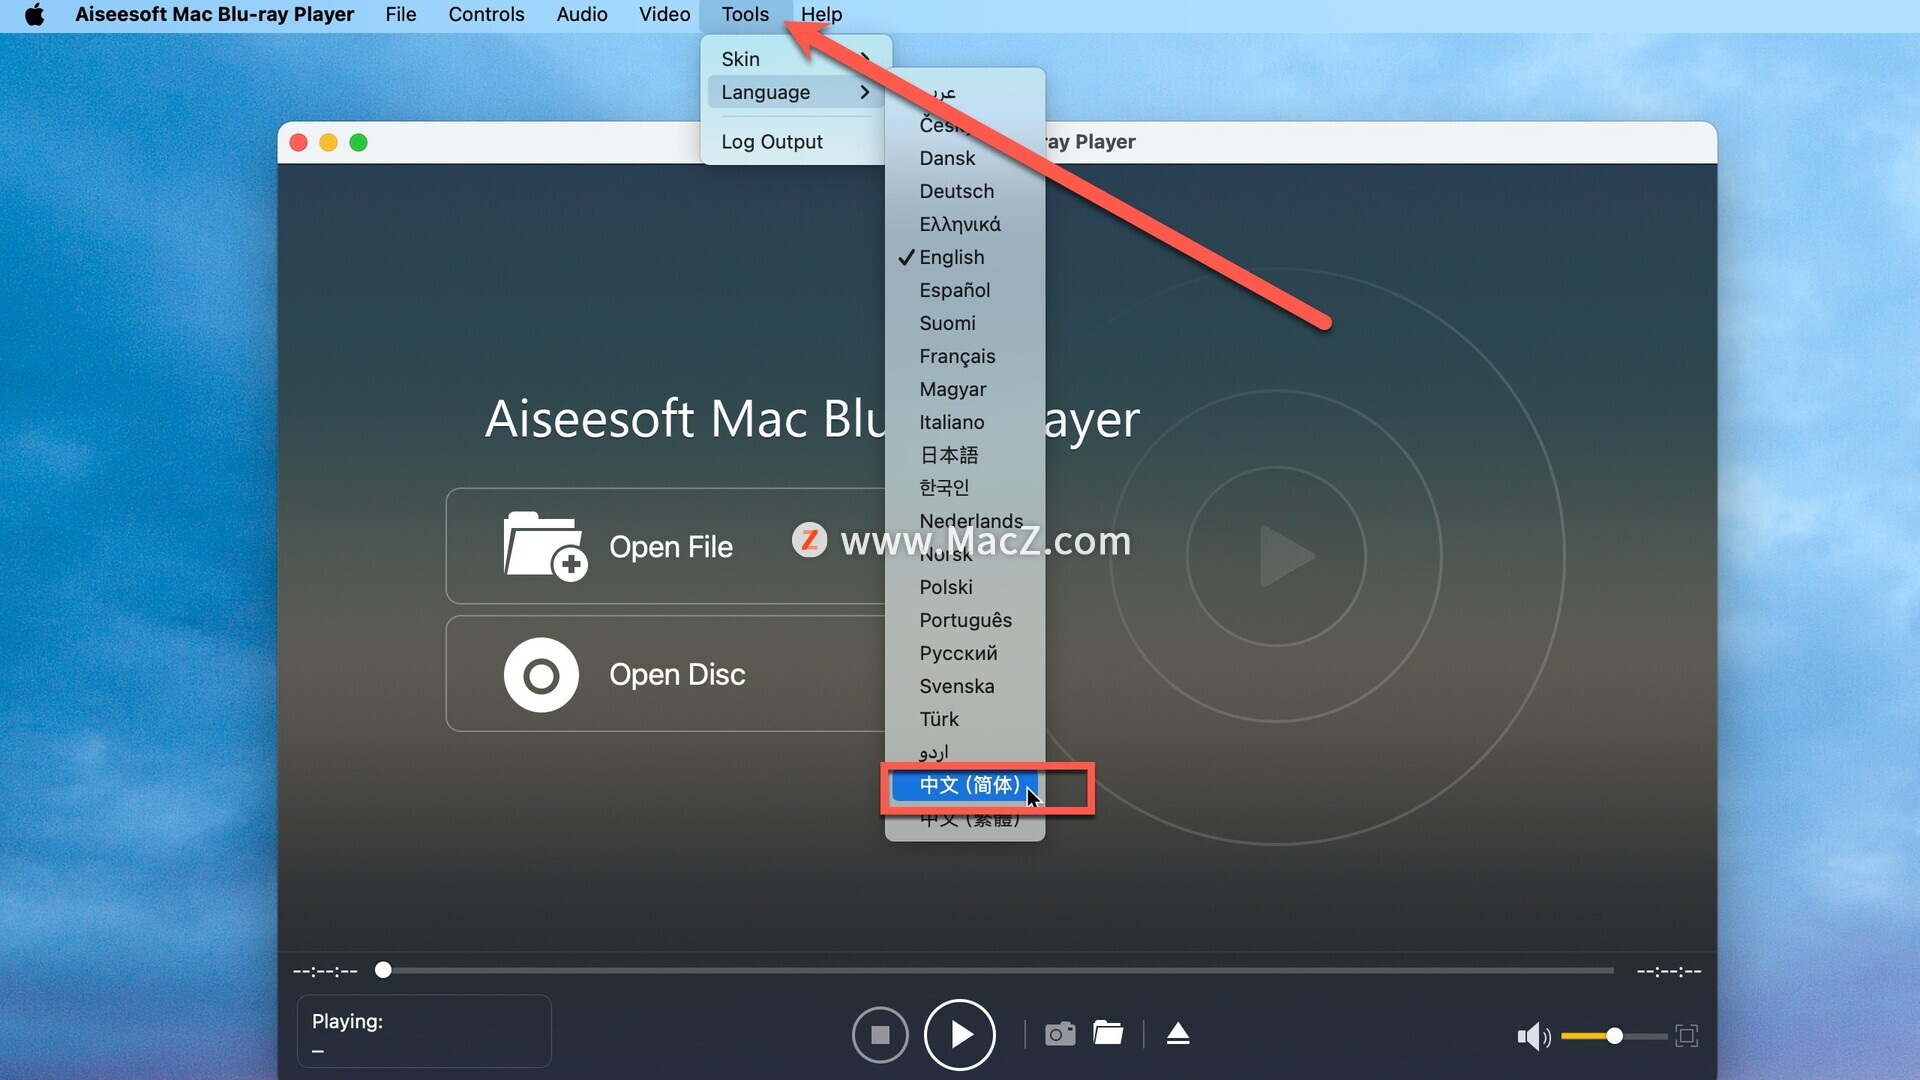1920x1080 pixels.
Task: Select 中文 (简体) language
Action: click(x=965, y=785)
